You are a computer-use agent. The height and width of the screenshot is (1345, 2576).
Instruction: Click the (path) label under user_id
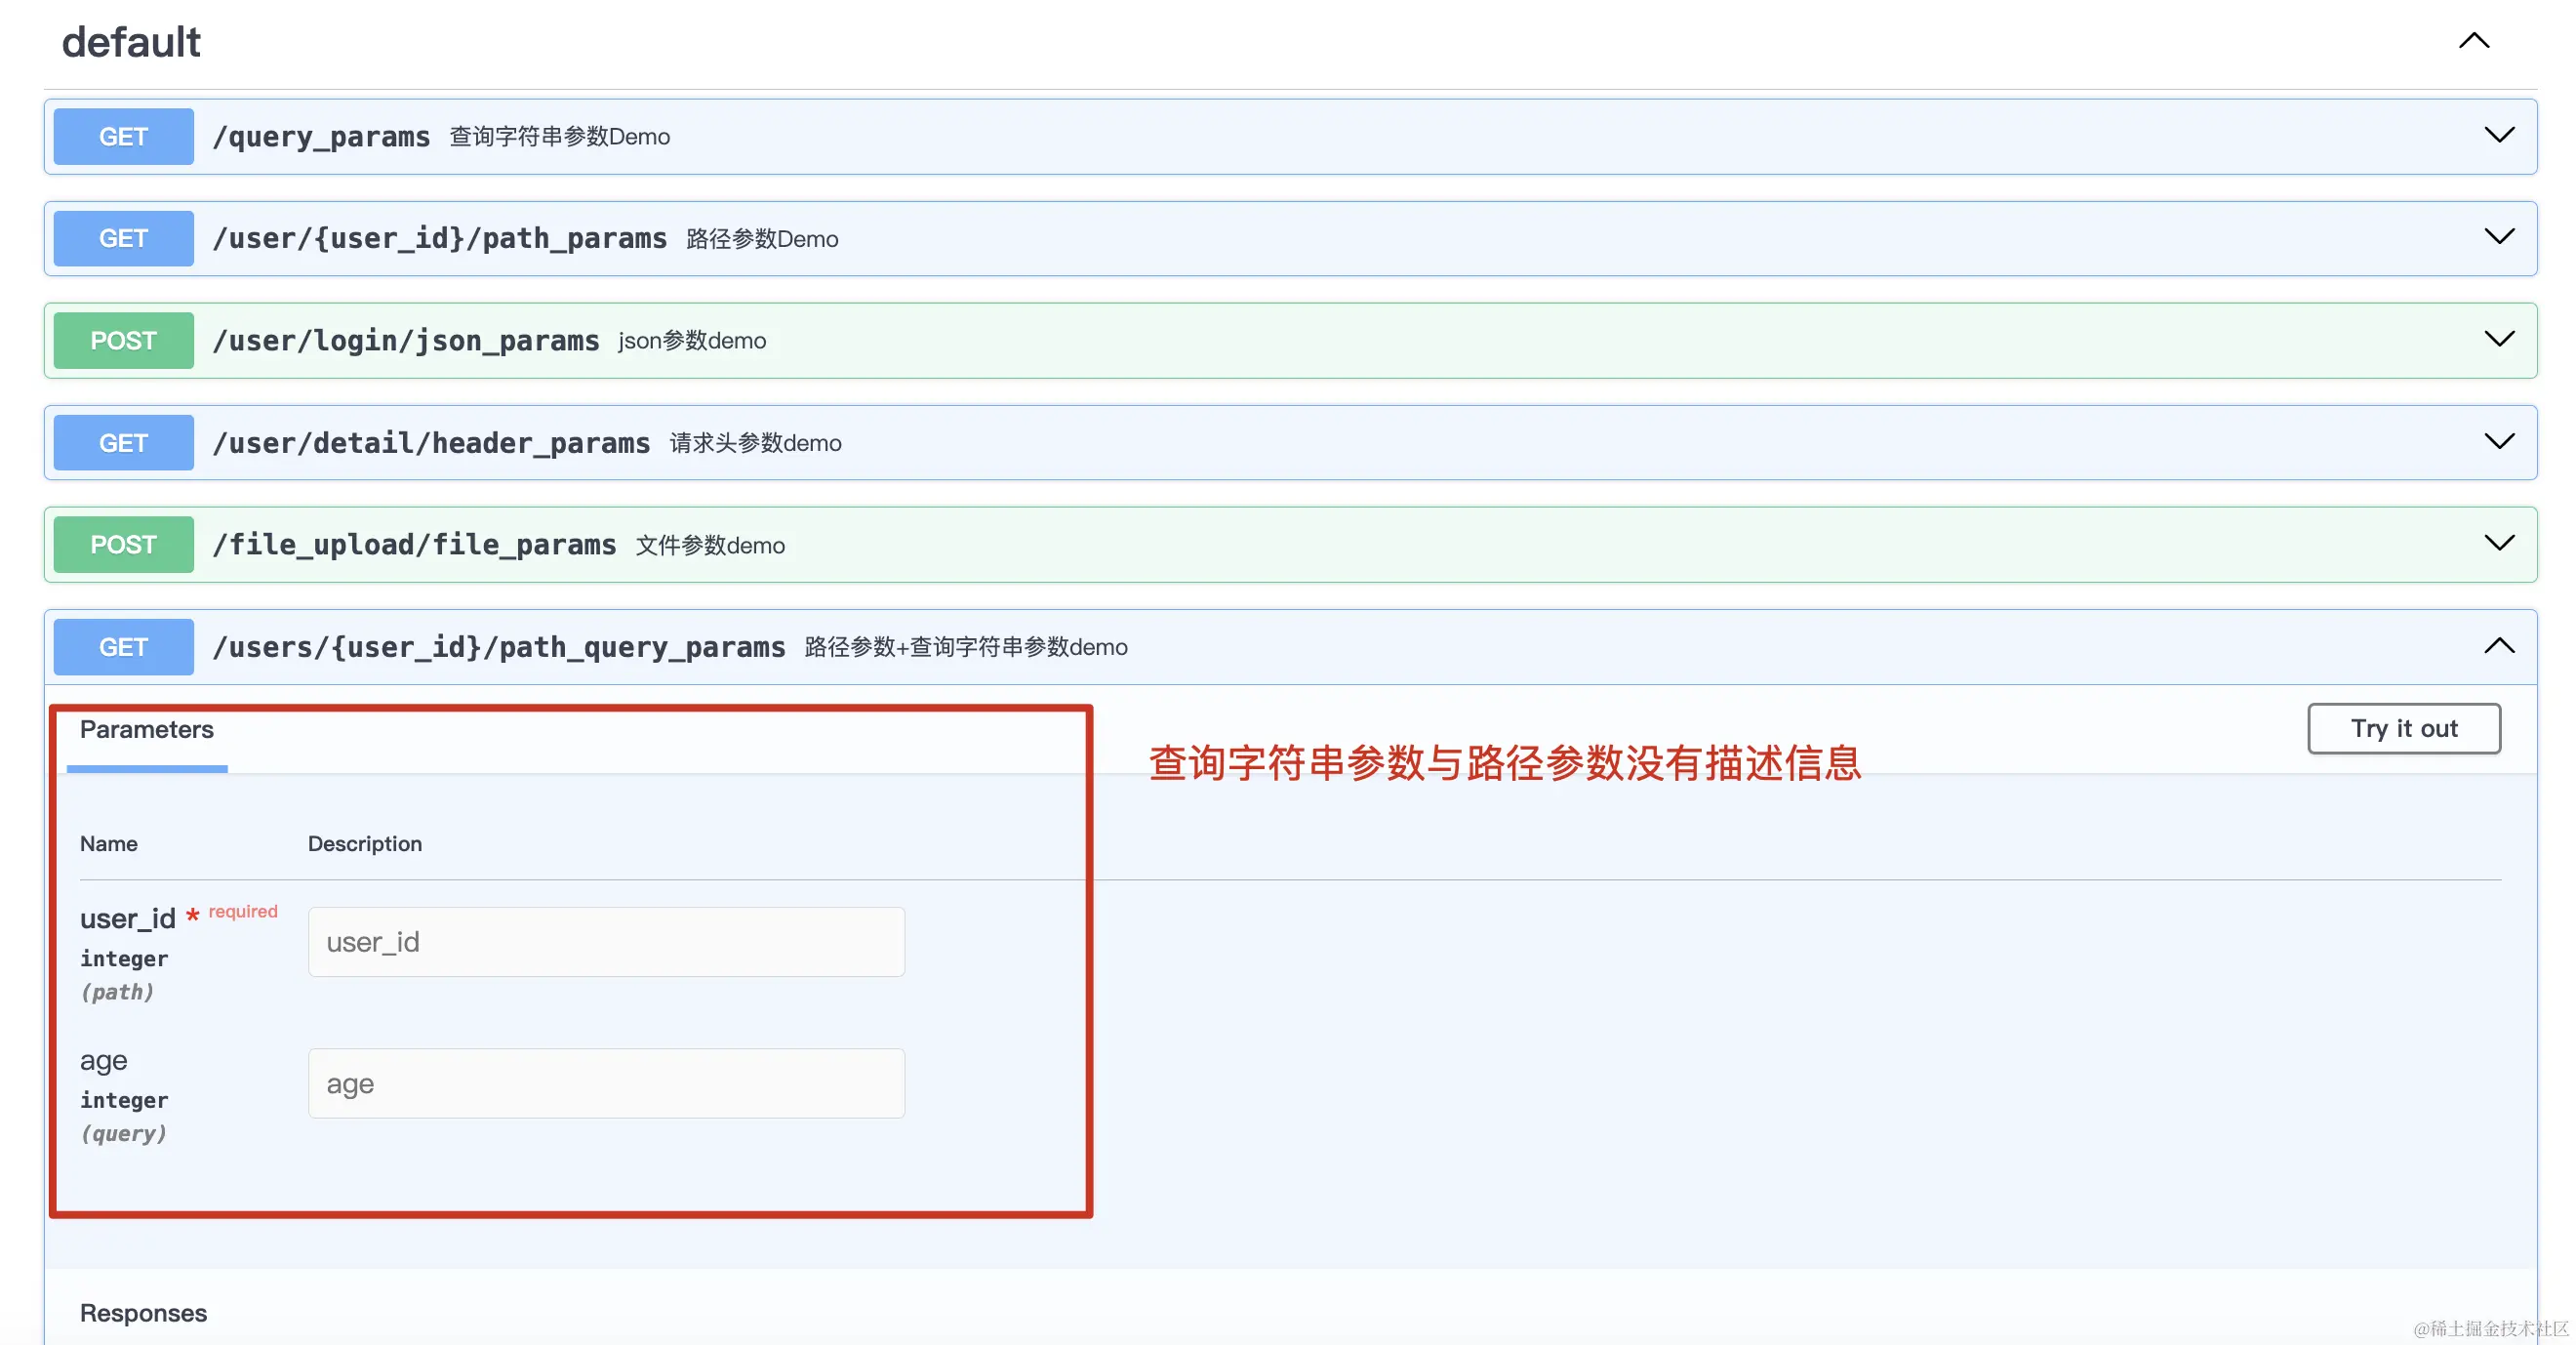(x=117, y=992)
